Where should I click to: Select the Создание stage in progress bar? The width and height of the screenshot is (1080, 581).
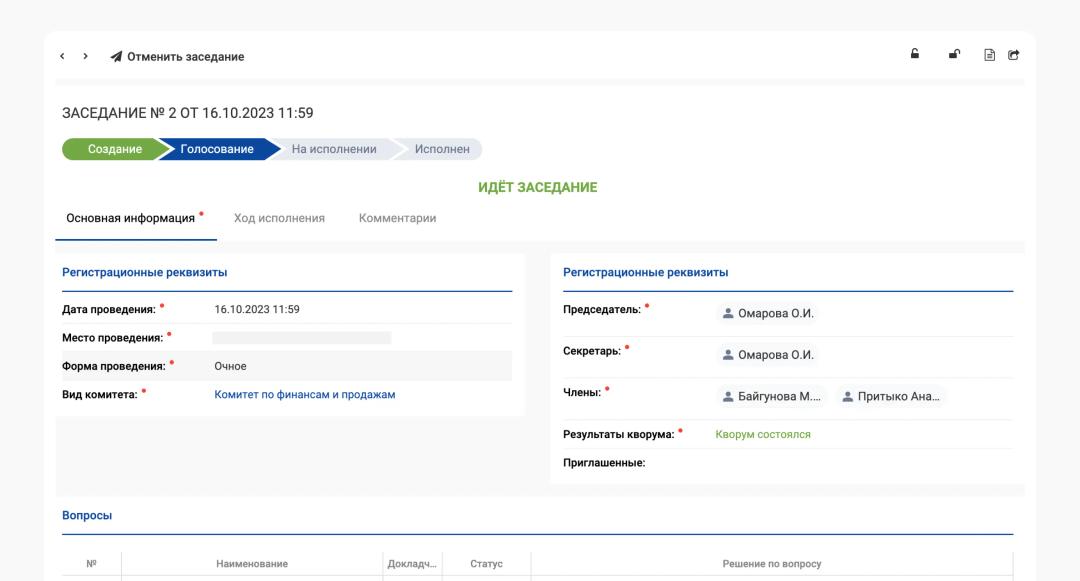click(x=114, y=149)
